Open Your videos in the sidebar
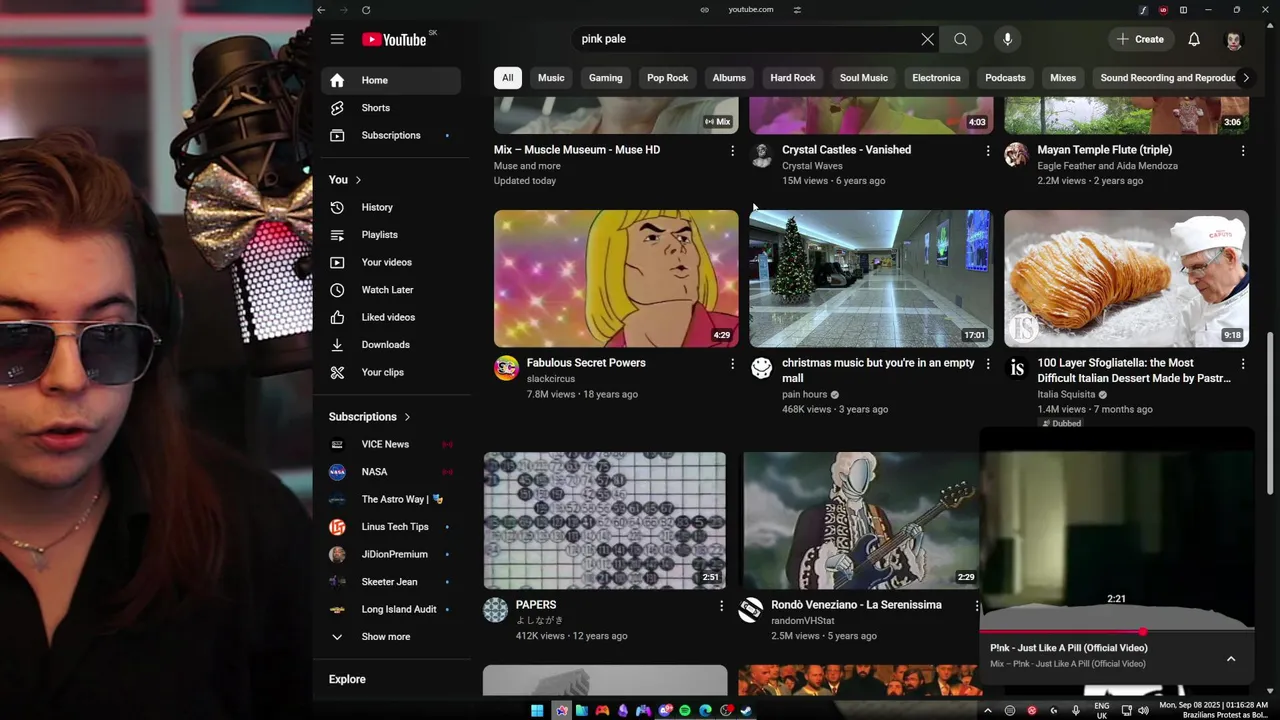The height and width of the screenshot is (720, 1280). [x=391, y=262]
